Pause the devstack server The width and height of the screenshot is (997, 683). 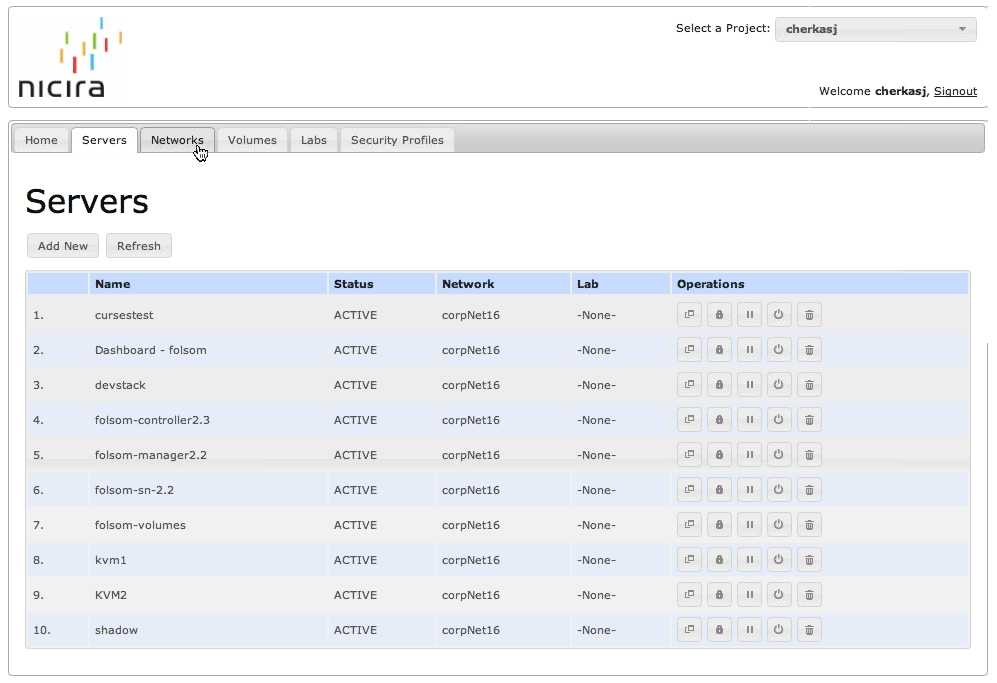tap(750, 385)
